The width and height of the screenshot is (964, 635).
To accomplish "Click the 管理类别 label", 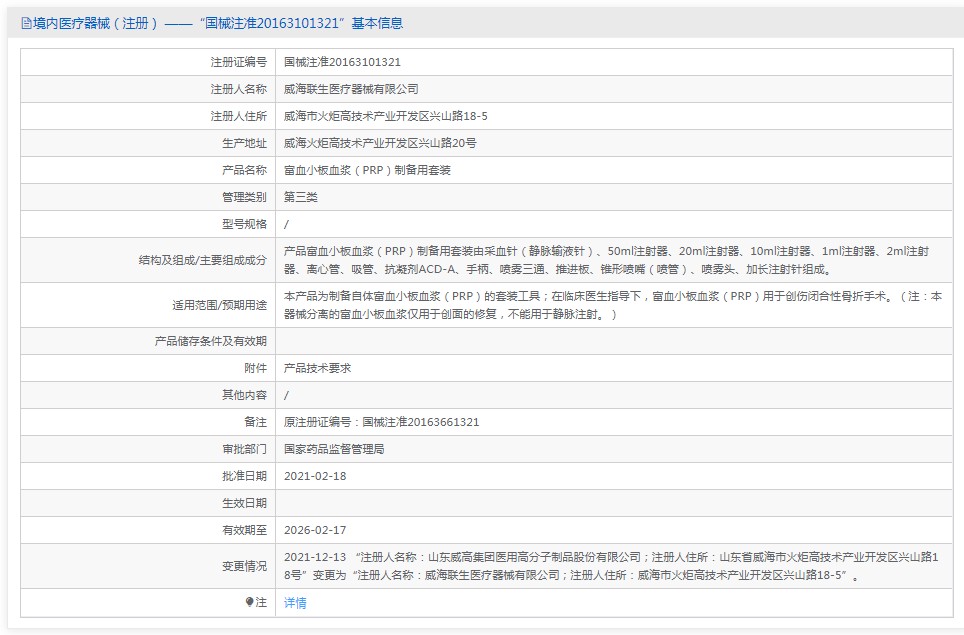I will (x=244, y=197).
